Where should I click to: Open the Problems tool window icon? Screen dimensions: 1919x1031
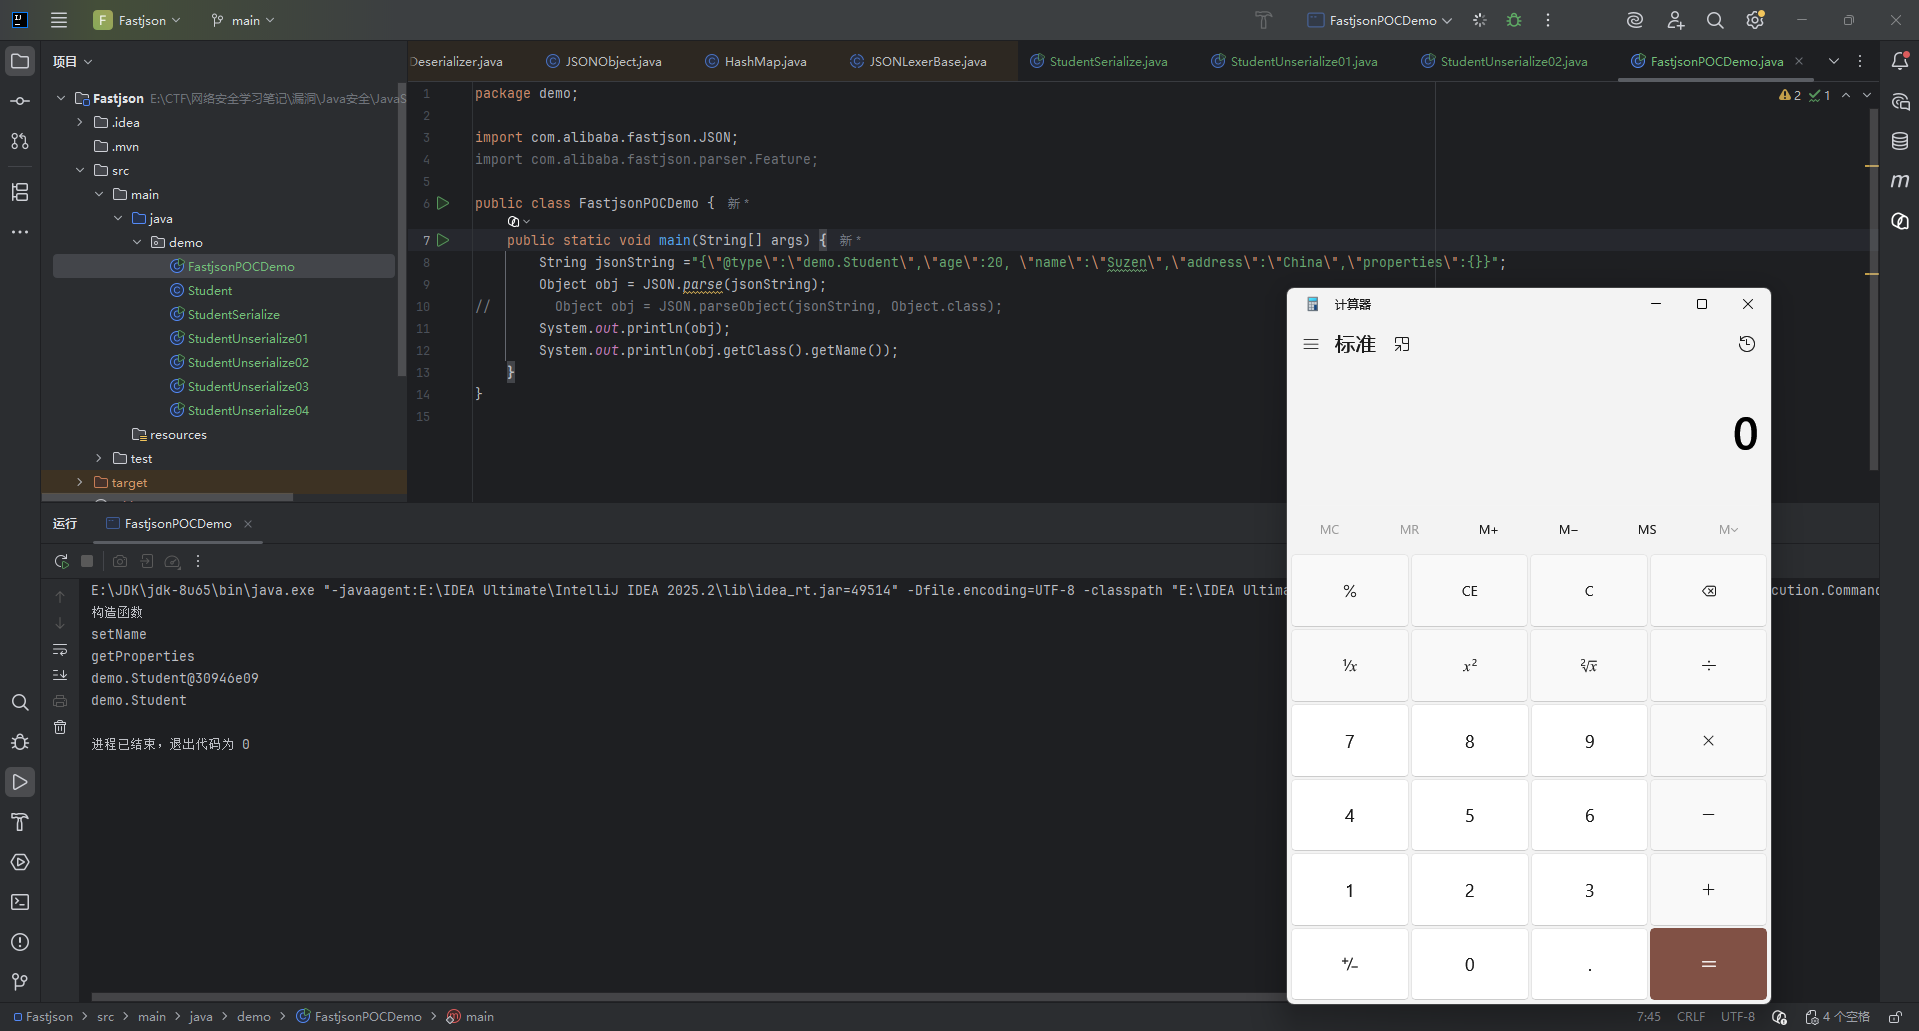pyautogui.click(x=20, y=942)
